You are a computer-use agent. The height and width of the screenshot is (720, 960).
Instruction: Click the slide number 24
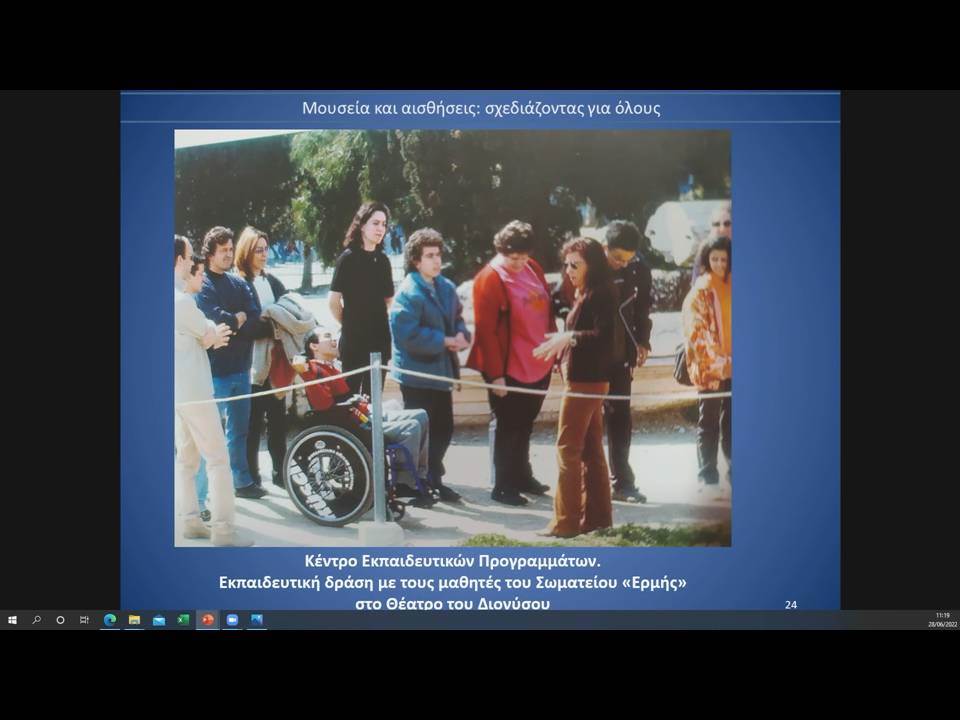point(790,604)
